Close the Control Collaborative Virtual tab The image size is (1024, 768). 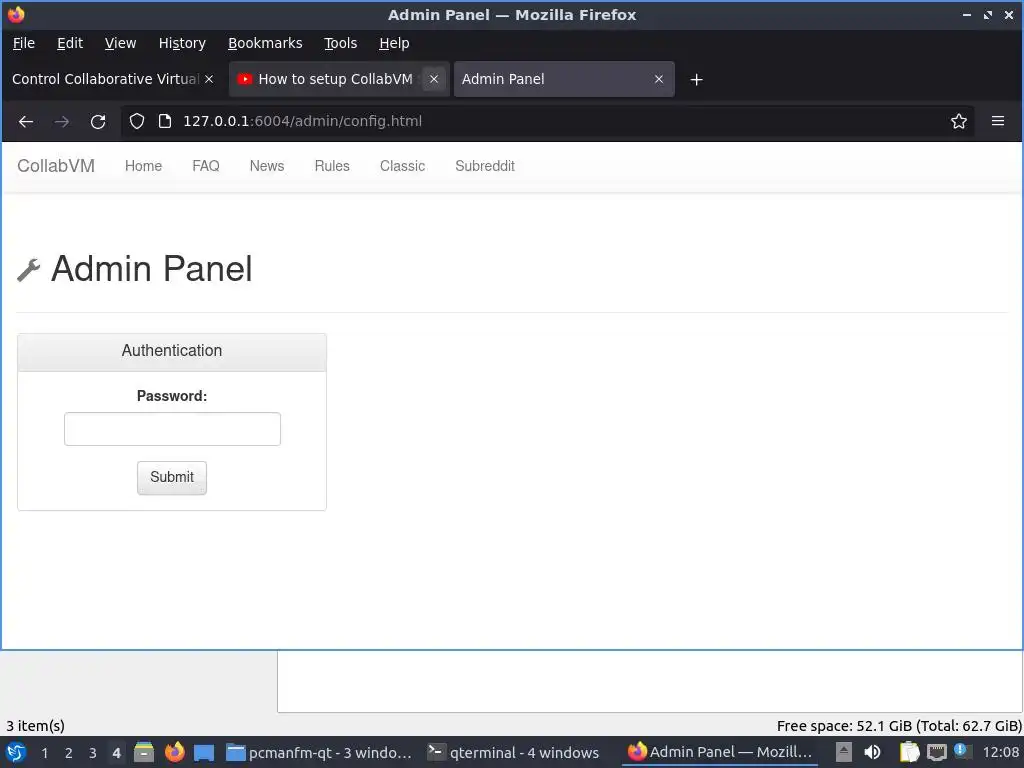(209, 79)
